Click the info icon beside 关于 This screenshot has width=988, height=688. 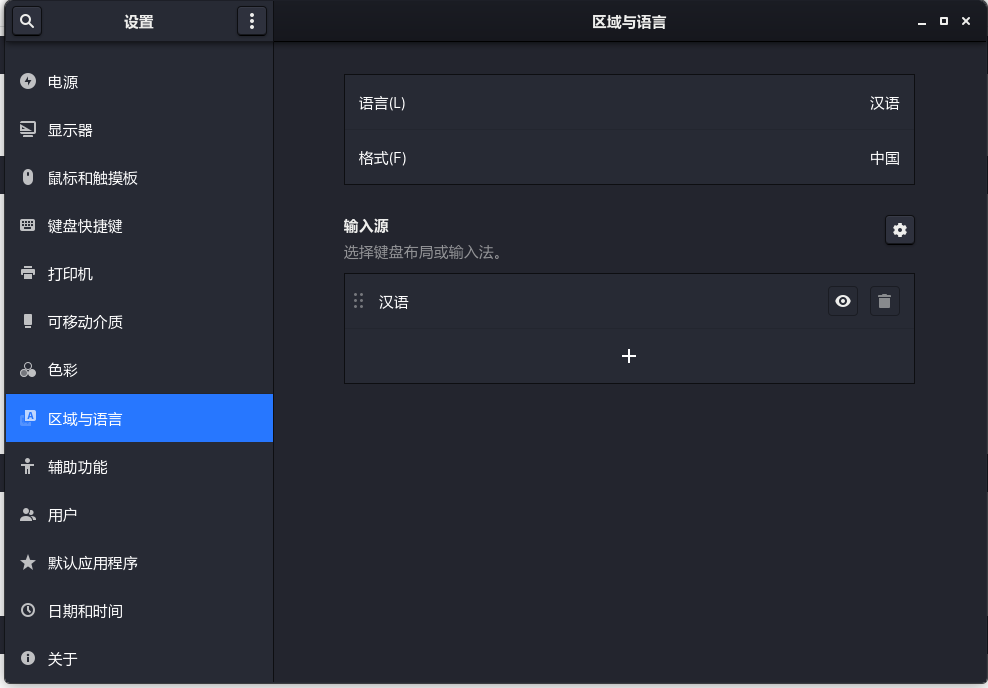pos(28,658)
